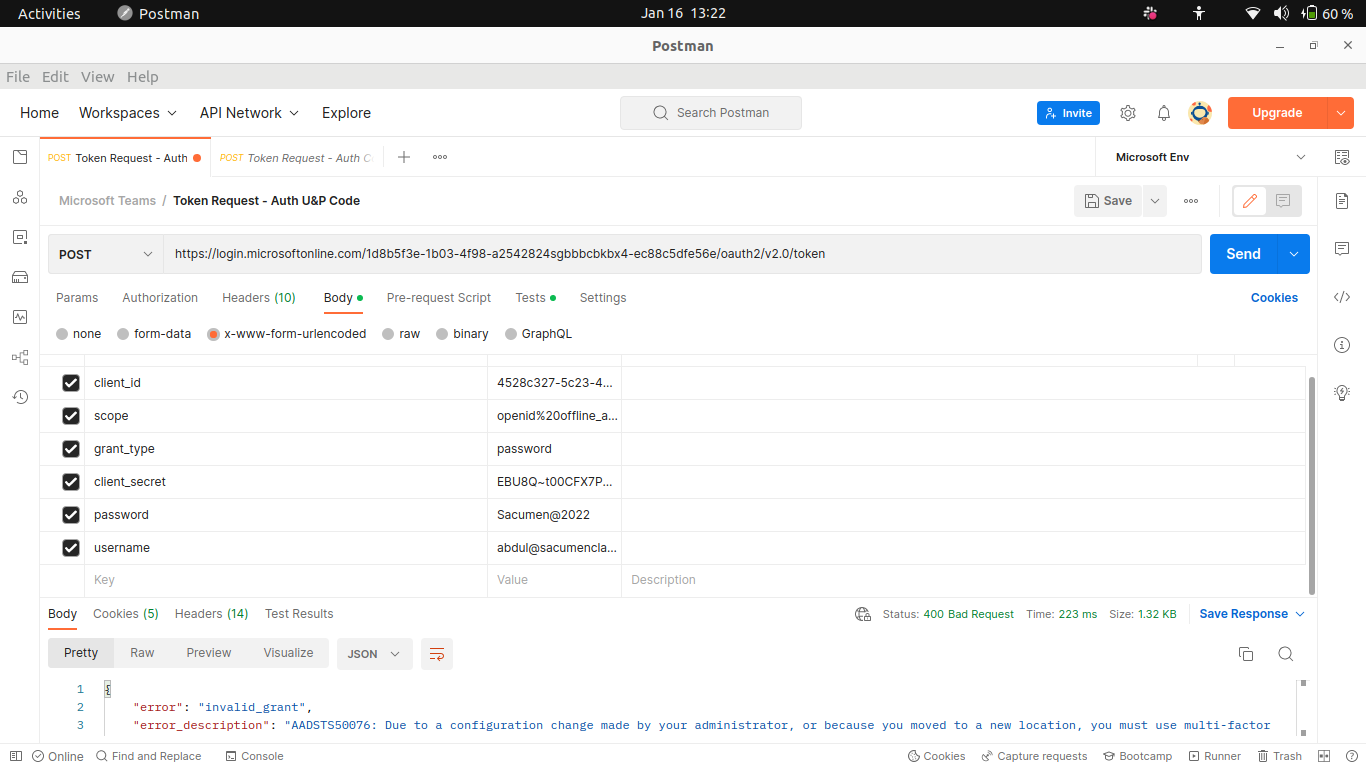Click the network globe icon by Status
1366x768 pixels.
[x=863, y=614]
